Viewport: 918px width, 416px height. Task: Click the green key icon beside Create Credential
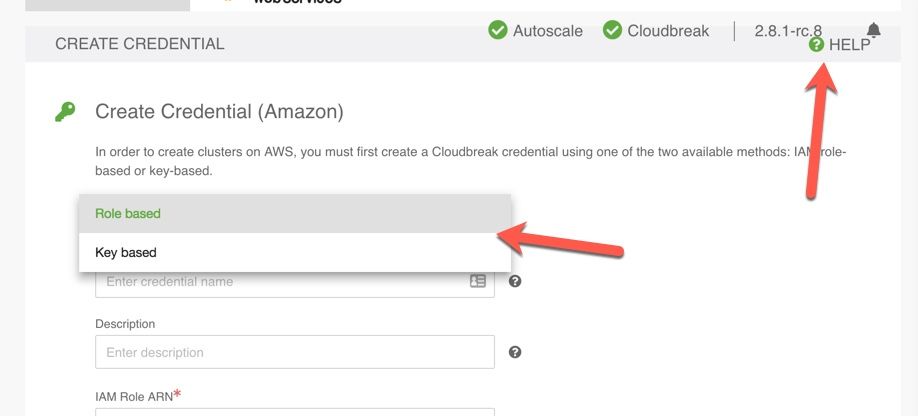[x=65, y=112]
